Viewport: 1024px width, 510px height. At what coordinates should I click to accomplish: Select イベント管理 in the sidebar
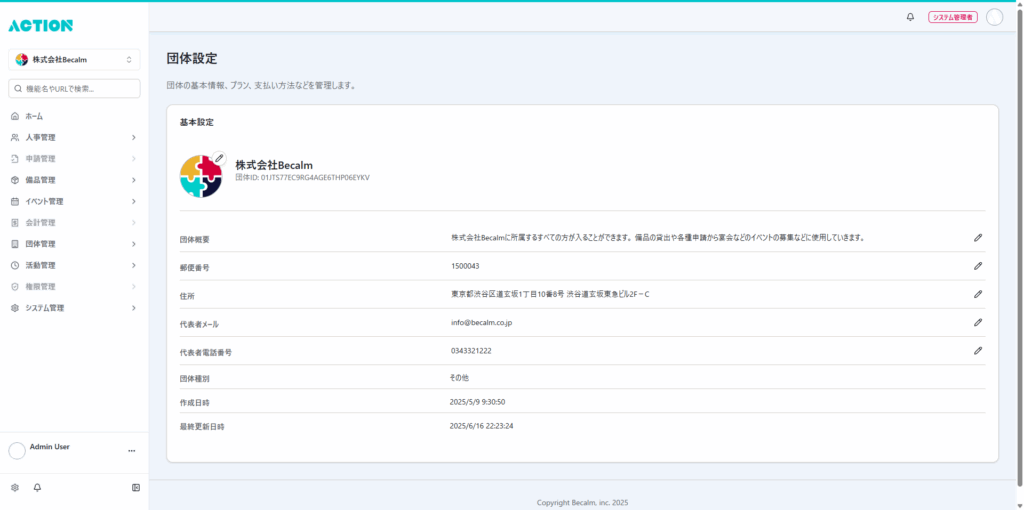point(74,202)
